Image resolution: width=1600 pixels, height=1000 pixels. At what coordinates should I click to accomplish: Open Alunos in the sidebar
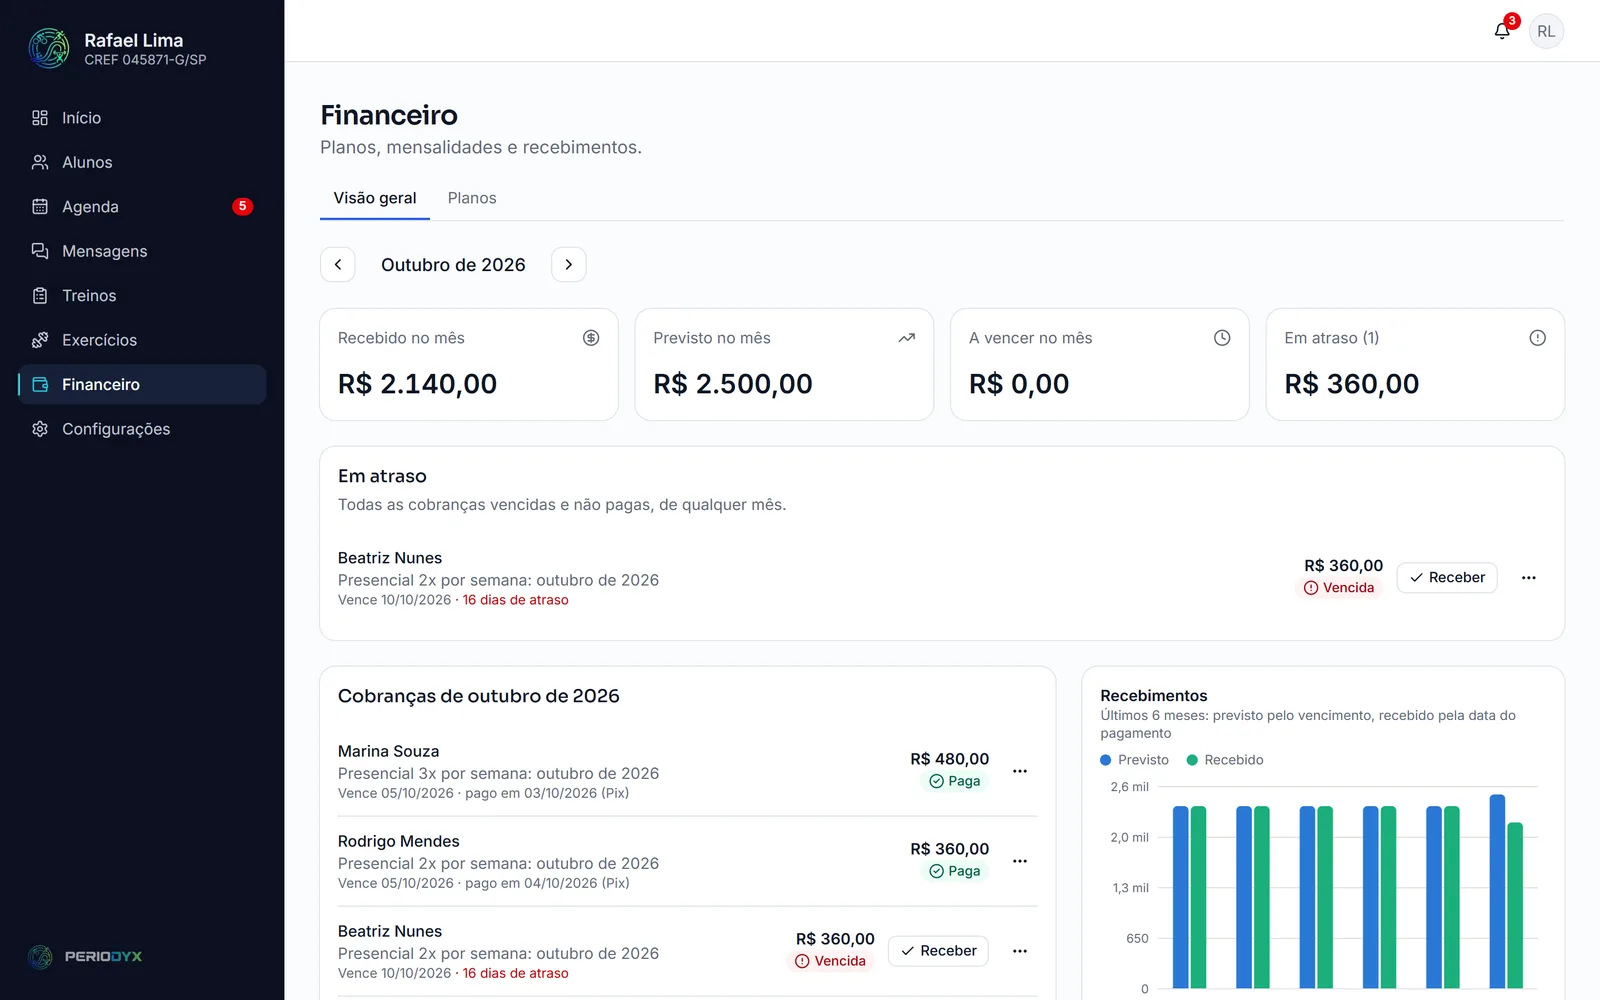142,162
